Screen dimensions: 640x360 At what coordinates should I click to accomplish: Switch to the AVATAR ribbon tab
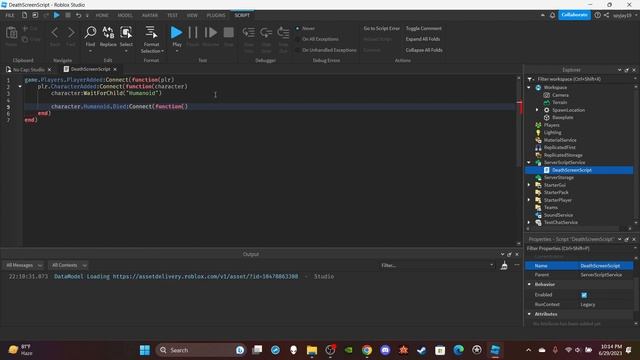[150, 15]
